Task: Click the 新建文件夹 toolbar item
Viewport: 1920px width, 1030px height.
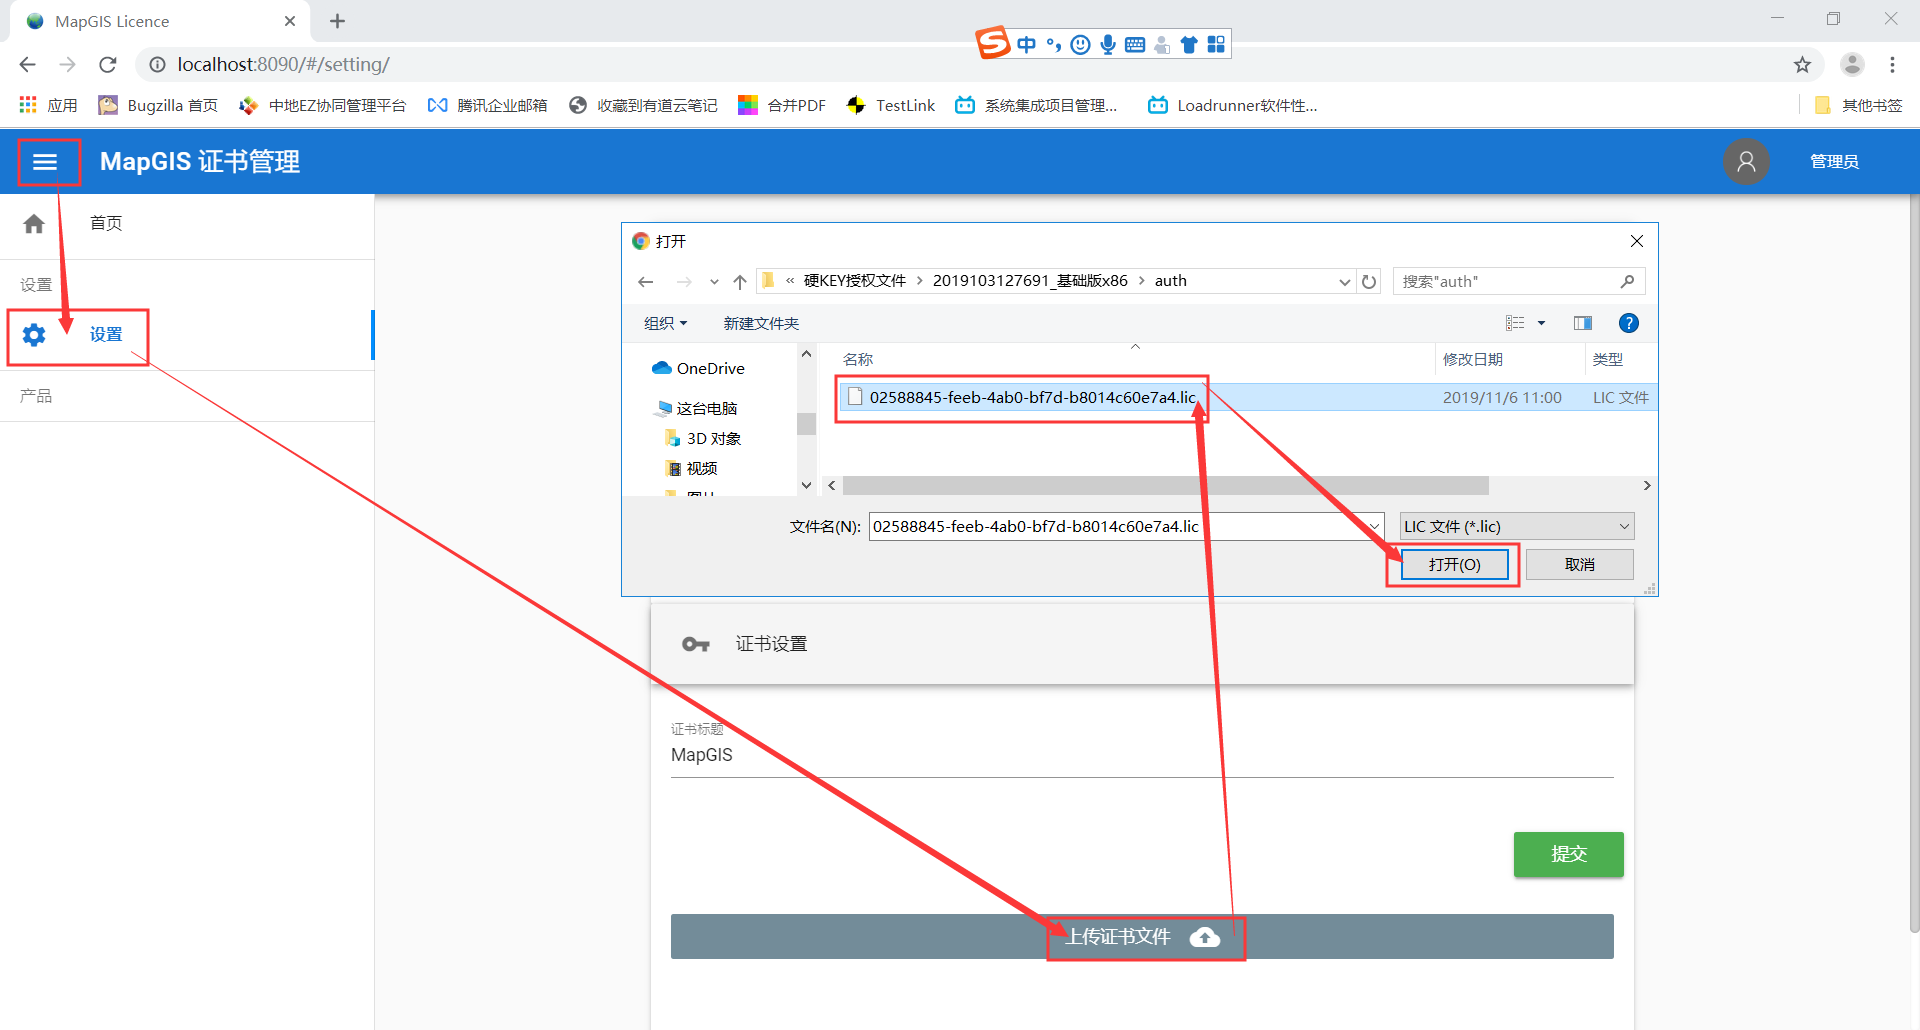Action: [761, 323]
